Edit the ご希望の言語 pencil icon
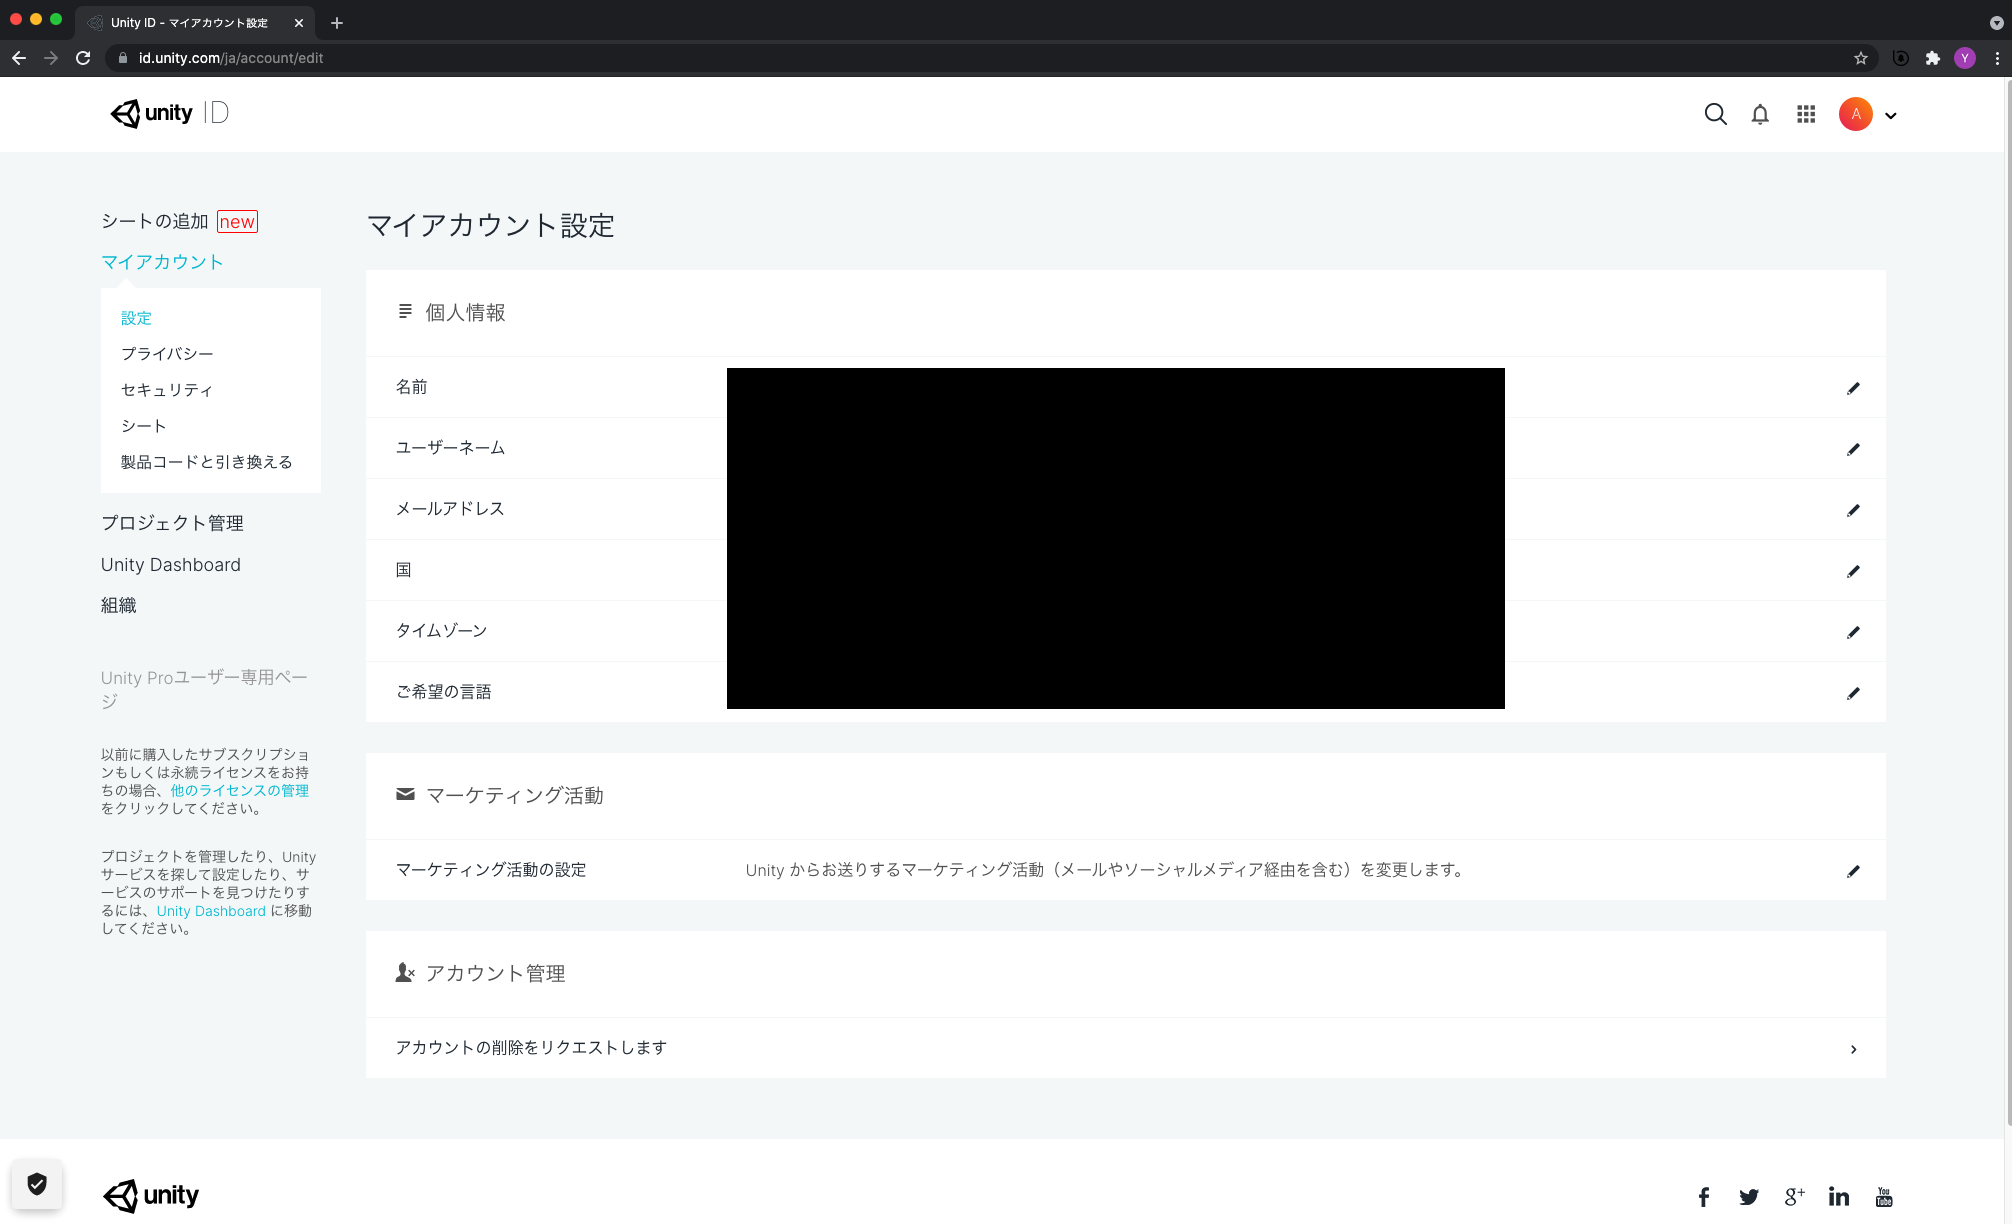 [1853, 693]
